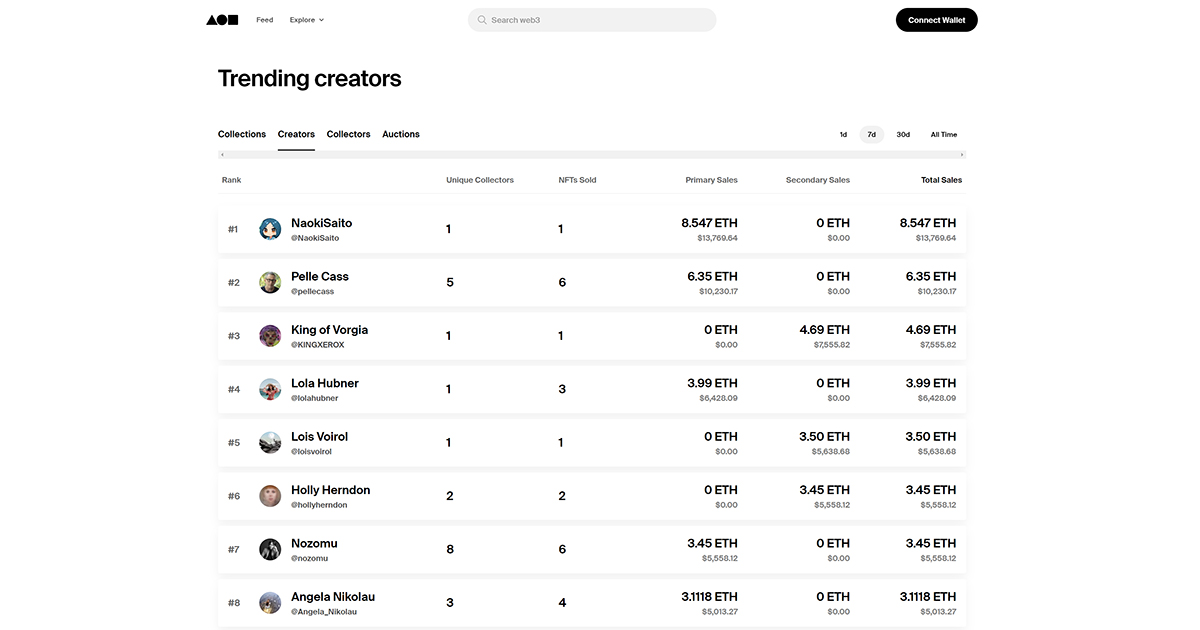Focus the Search web3 field
The width and height of the screenshot is (1200, 630).
(x=592, y=20)
